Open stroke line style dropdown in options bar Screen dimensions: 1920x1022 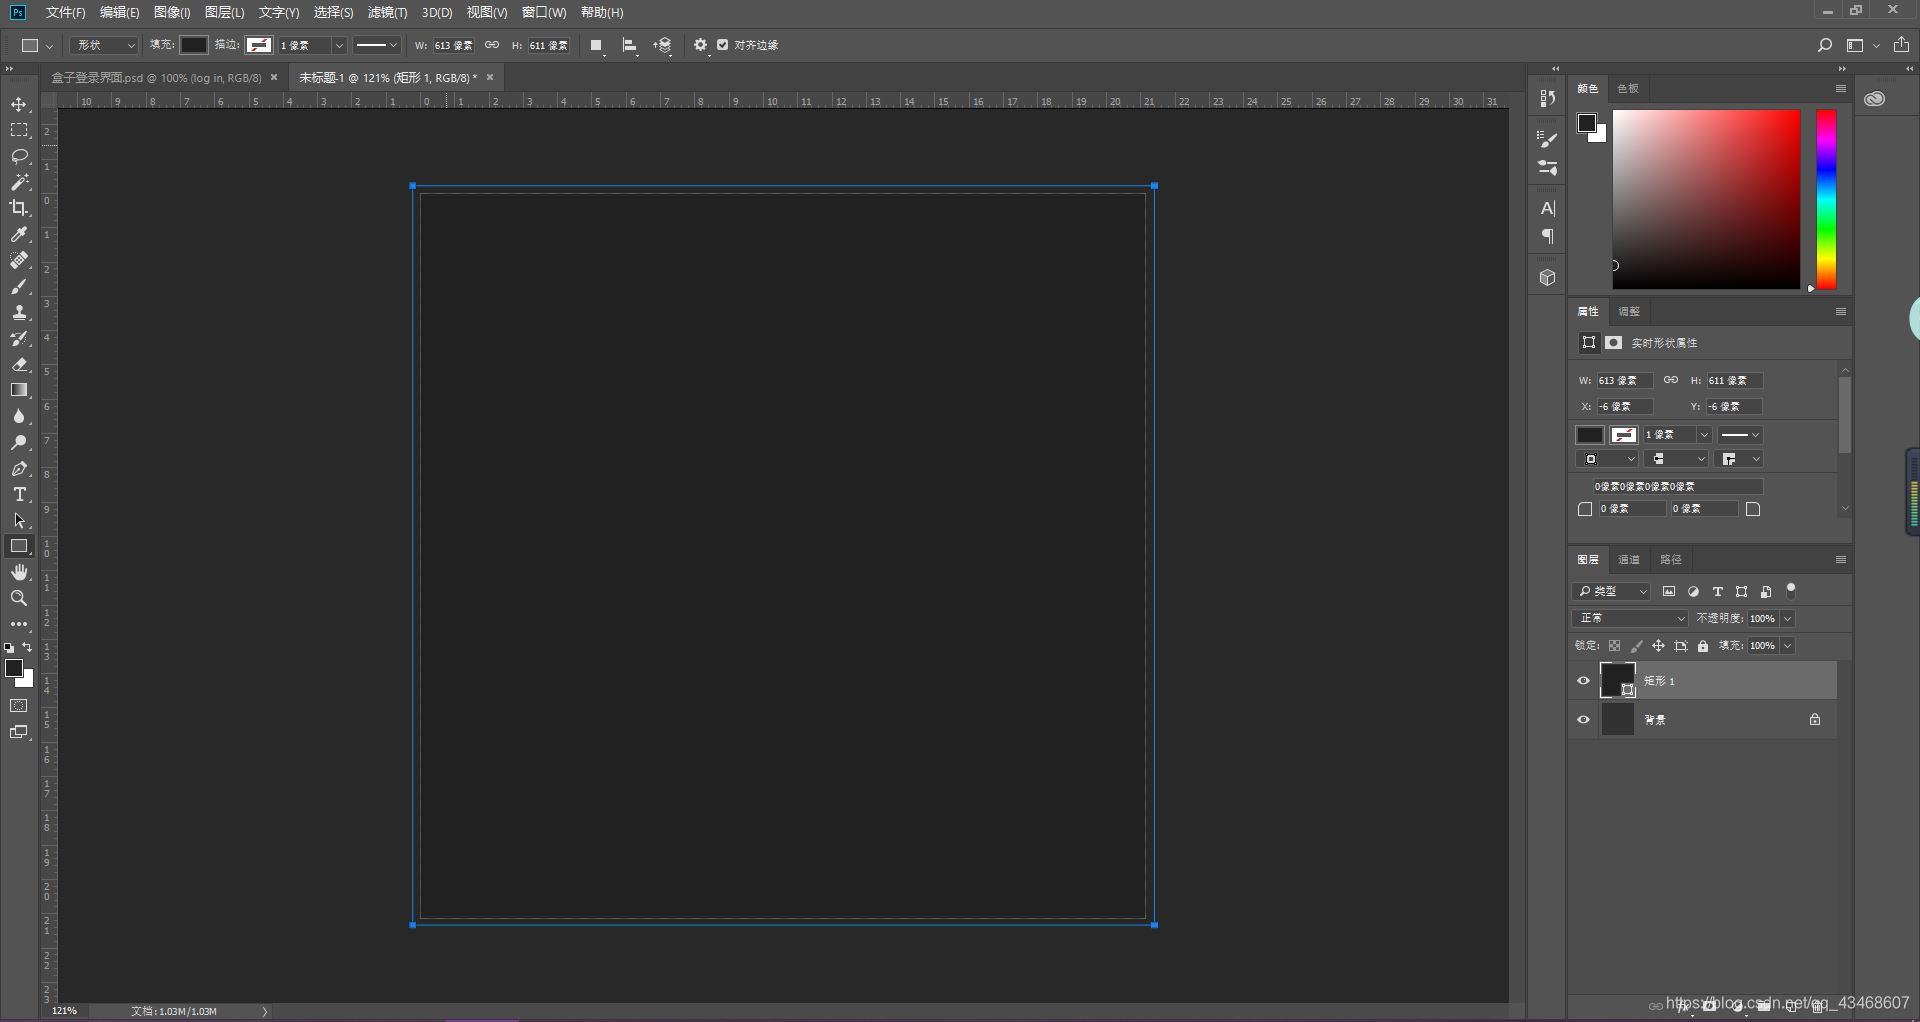point(377,45)
